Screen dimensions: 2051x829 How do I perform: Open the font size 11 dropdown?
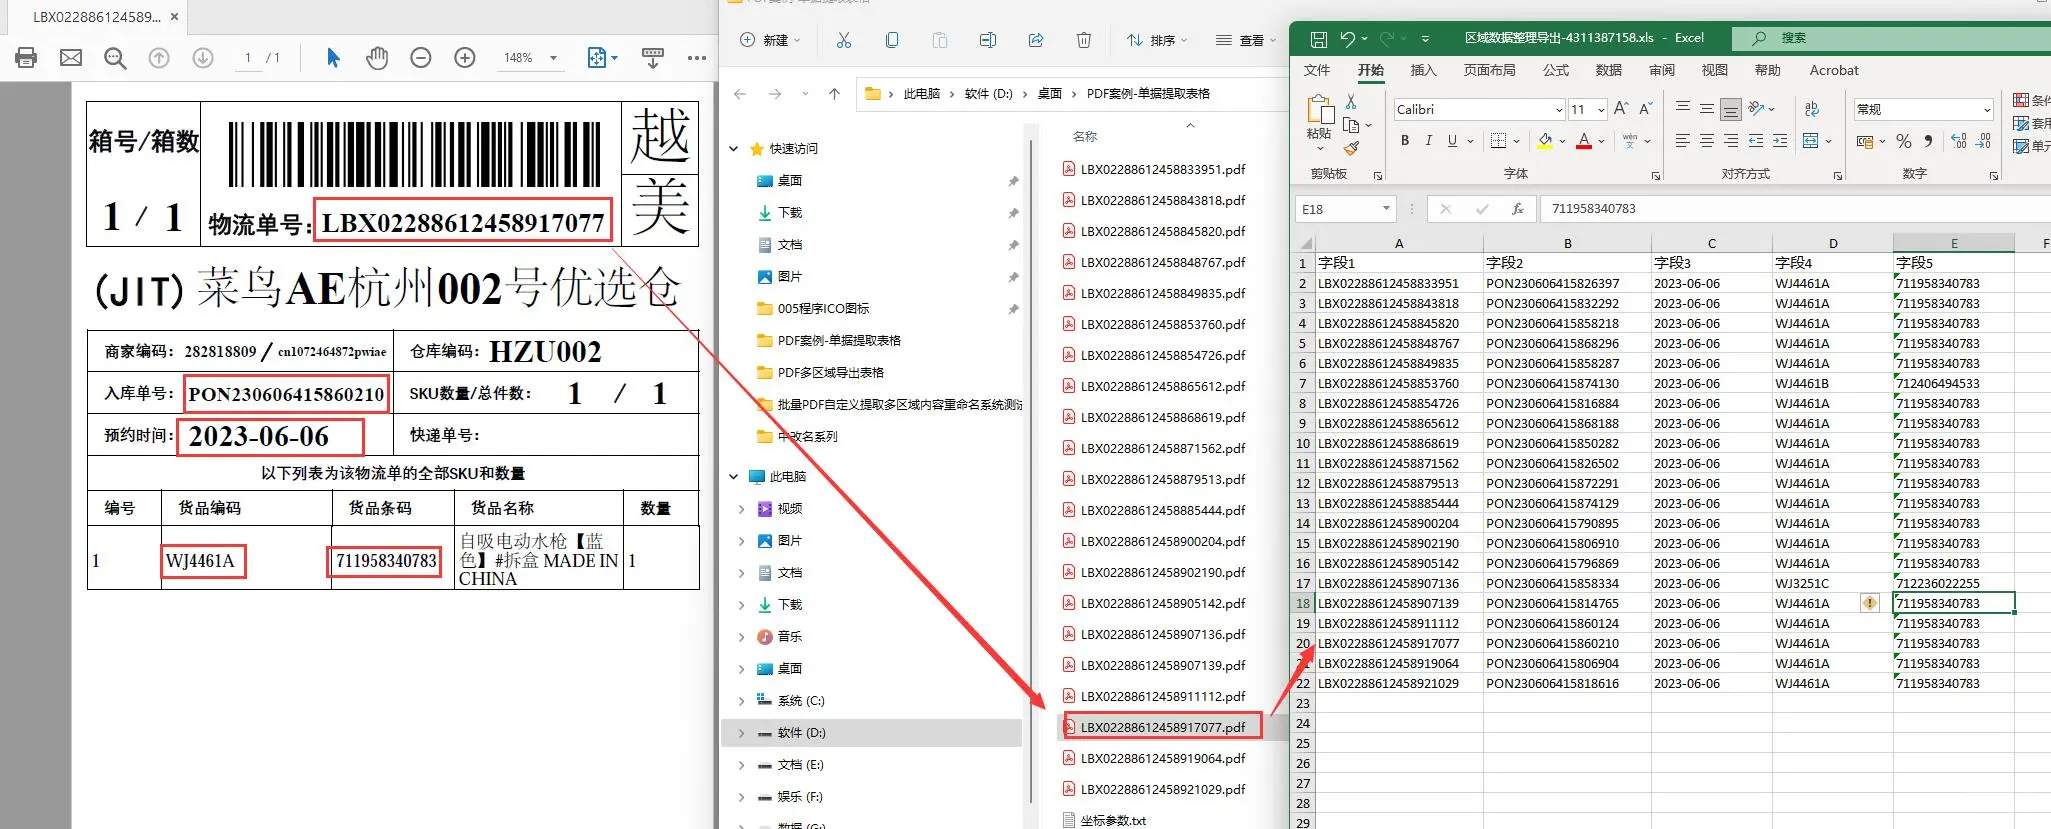point(1601,110)
